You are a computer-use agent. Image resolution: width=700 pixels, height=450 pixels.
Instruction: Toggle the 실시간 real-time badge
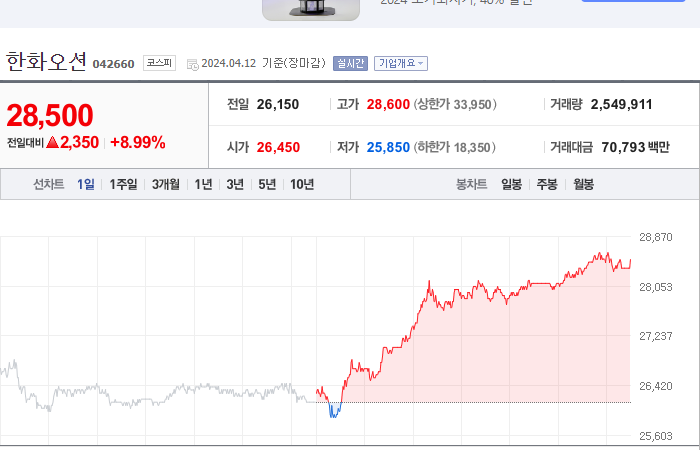[350, 63]
